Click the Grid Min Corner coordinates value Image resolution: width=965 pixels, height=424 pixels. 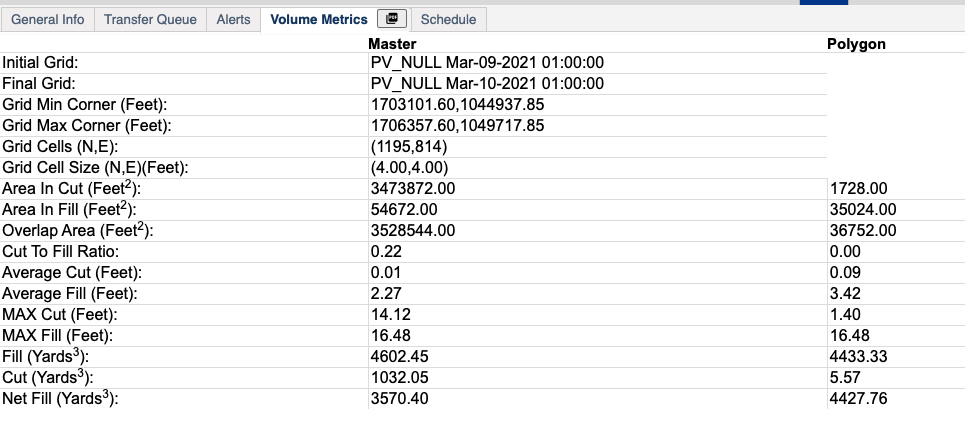[x=457, y=105]
